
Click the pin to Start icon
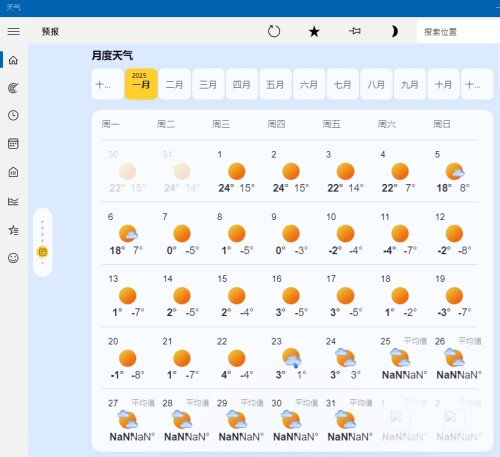pyautogui.click(x=355, y=31)
